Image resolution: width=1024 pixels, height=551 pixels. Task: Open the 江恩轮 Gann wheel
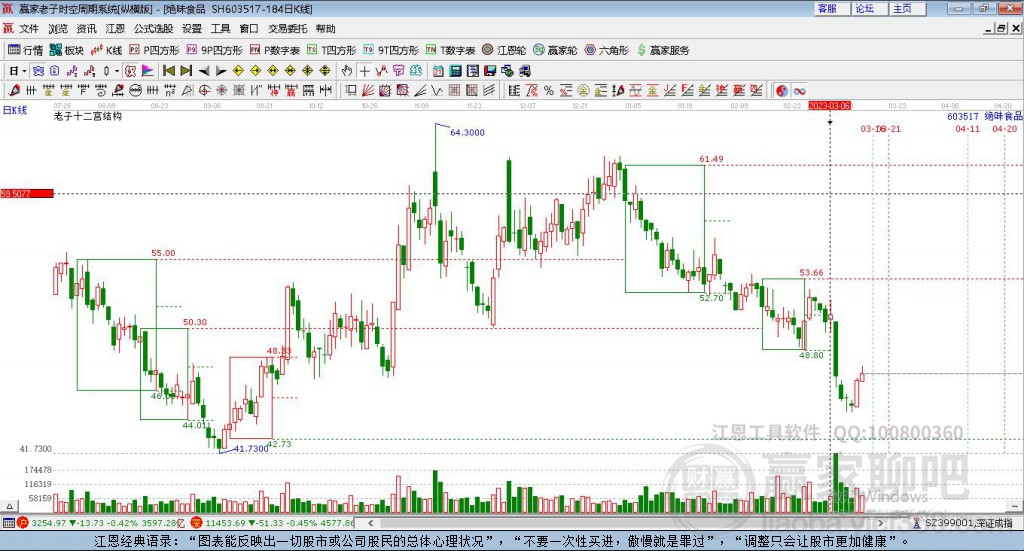pyautogui.click(x=504, y=50)
